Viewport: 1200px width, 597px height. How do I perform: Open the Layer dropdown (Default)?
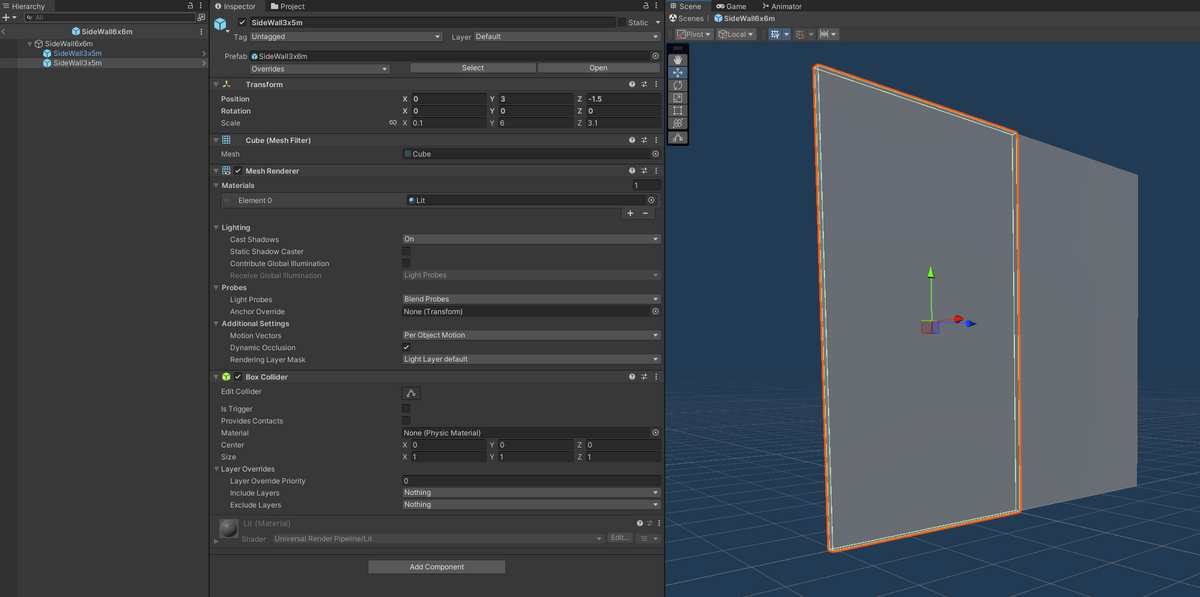pos(567,37)
